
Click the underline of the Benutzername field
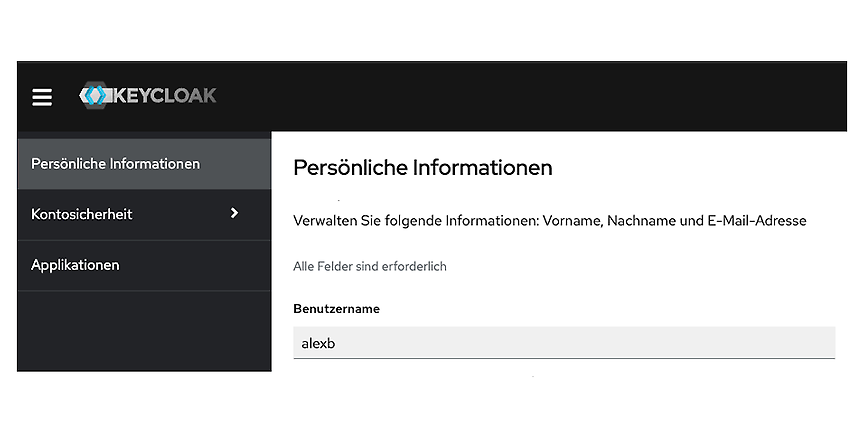564,358
